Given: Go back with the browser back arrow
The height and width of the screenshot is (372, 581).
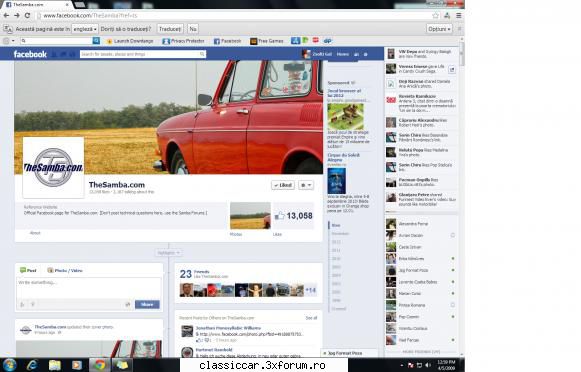Looking at the screenshot, I should (x=6, y=16).
